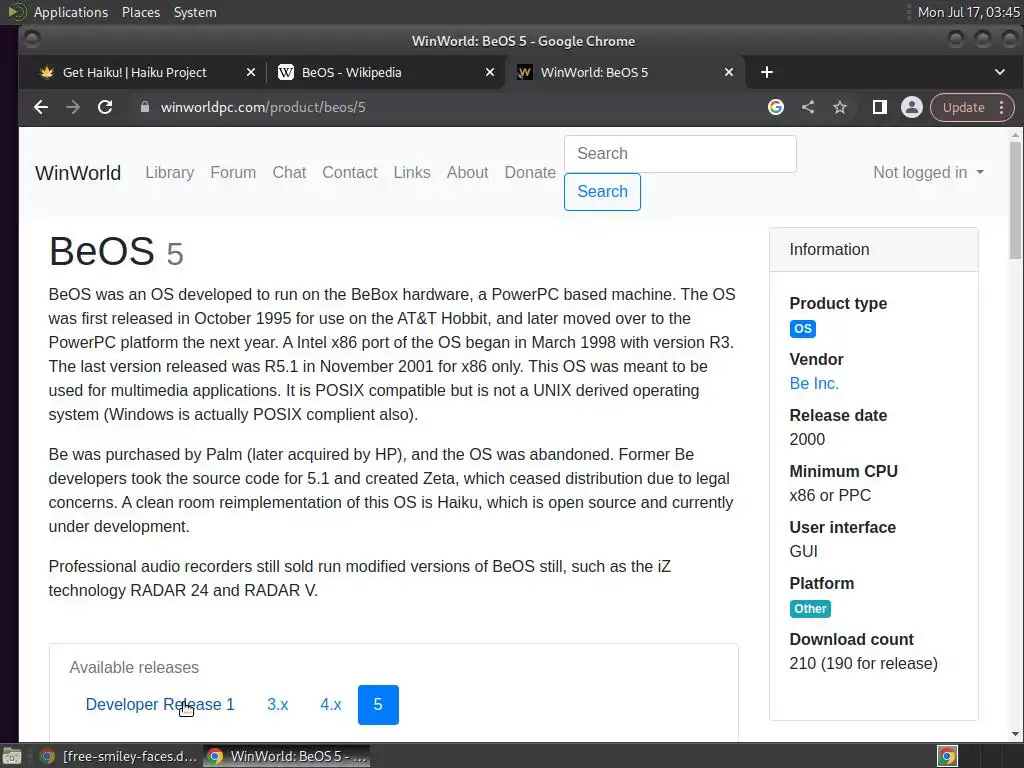Switch to the Get Haiku! tab
The height and width of the screenshot is (768, 1024).
(134, 72)
